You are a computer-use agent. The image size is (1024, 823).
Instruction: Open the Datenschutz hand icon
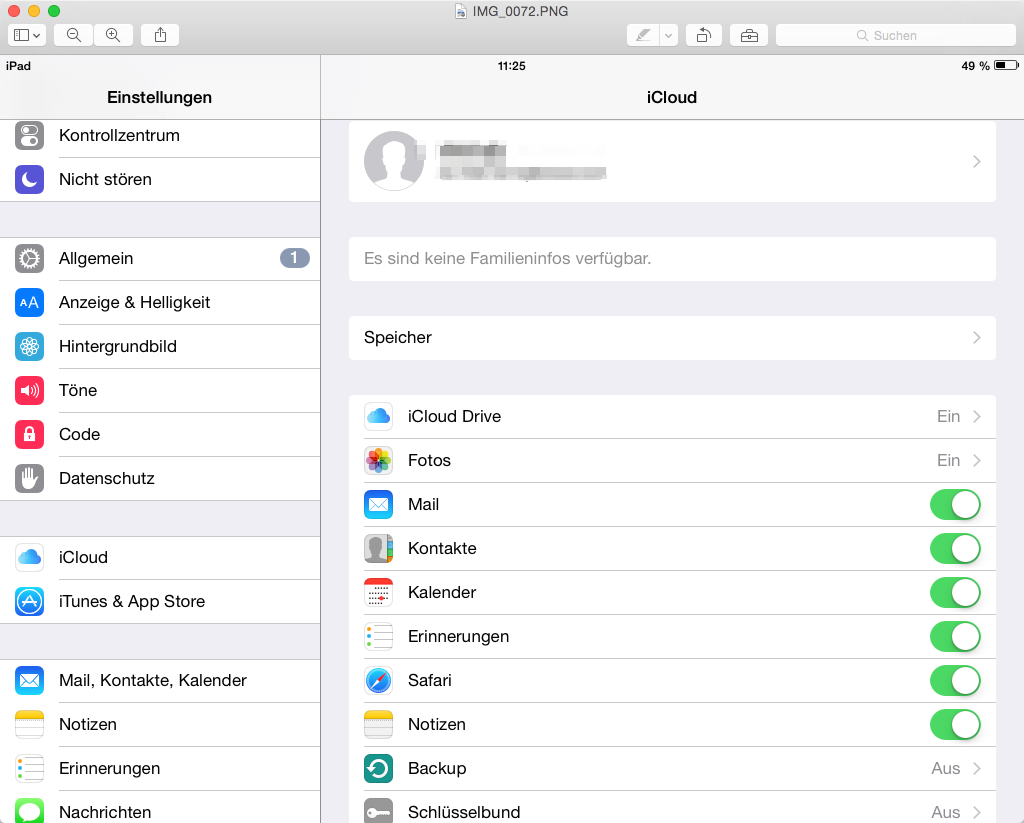29,478
